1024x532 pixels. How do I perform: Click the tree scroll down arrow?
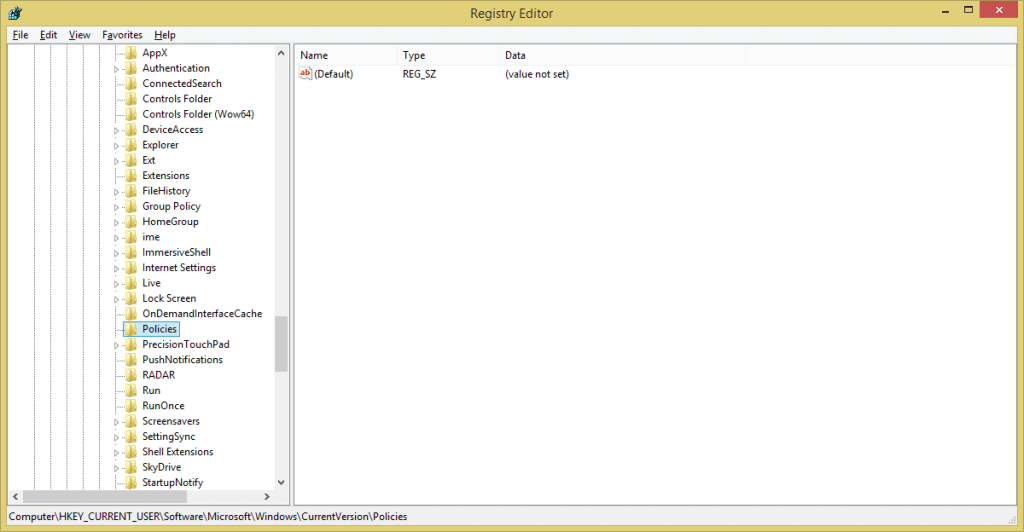coord(281,482)
